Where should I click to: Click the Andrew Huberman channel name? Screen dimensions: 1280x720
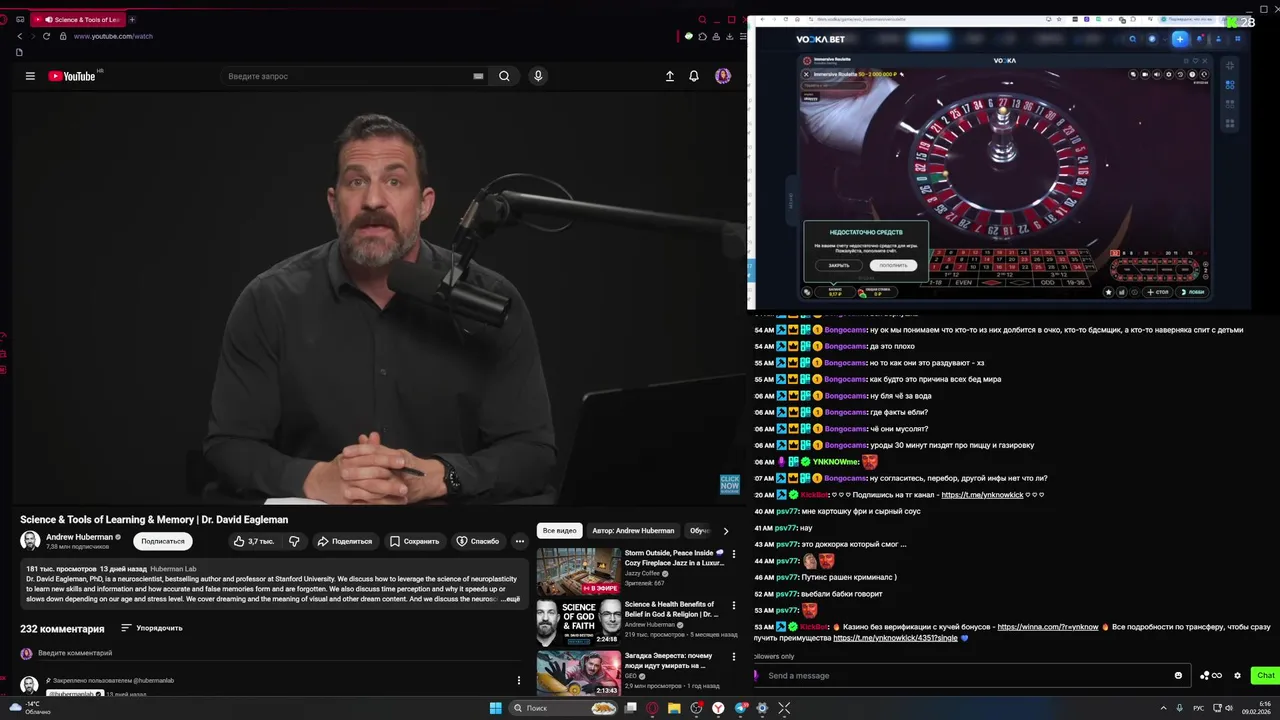(x=80, y=537)
